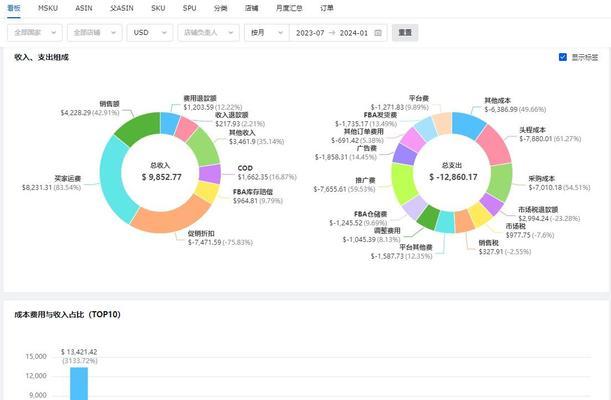Image resolution: width=611 pixels, height=400 pixels.
Task: Click the start date field 2023-07
Action: [310, 33]
